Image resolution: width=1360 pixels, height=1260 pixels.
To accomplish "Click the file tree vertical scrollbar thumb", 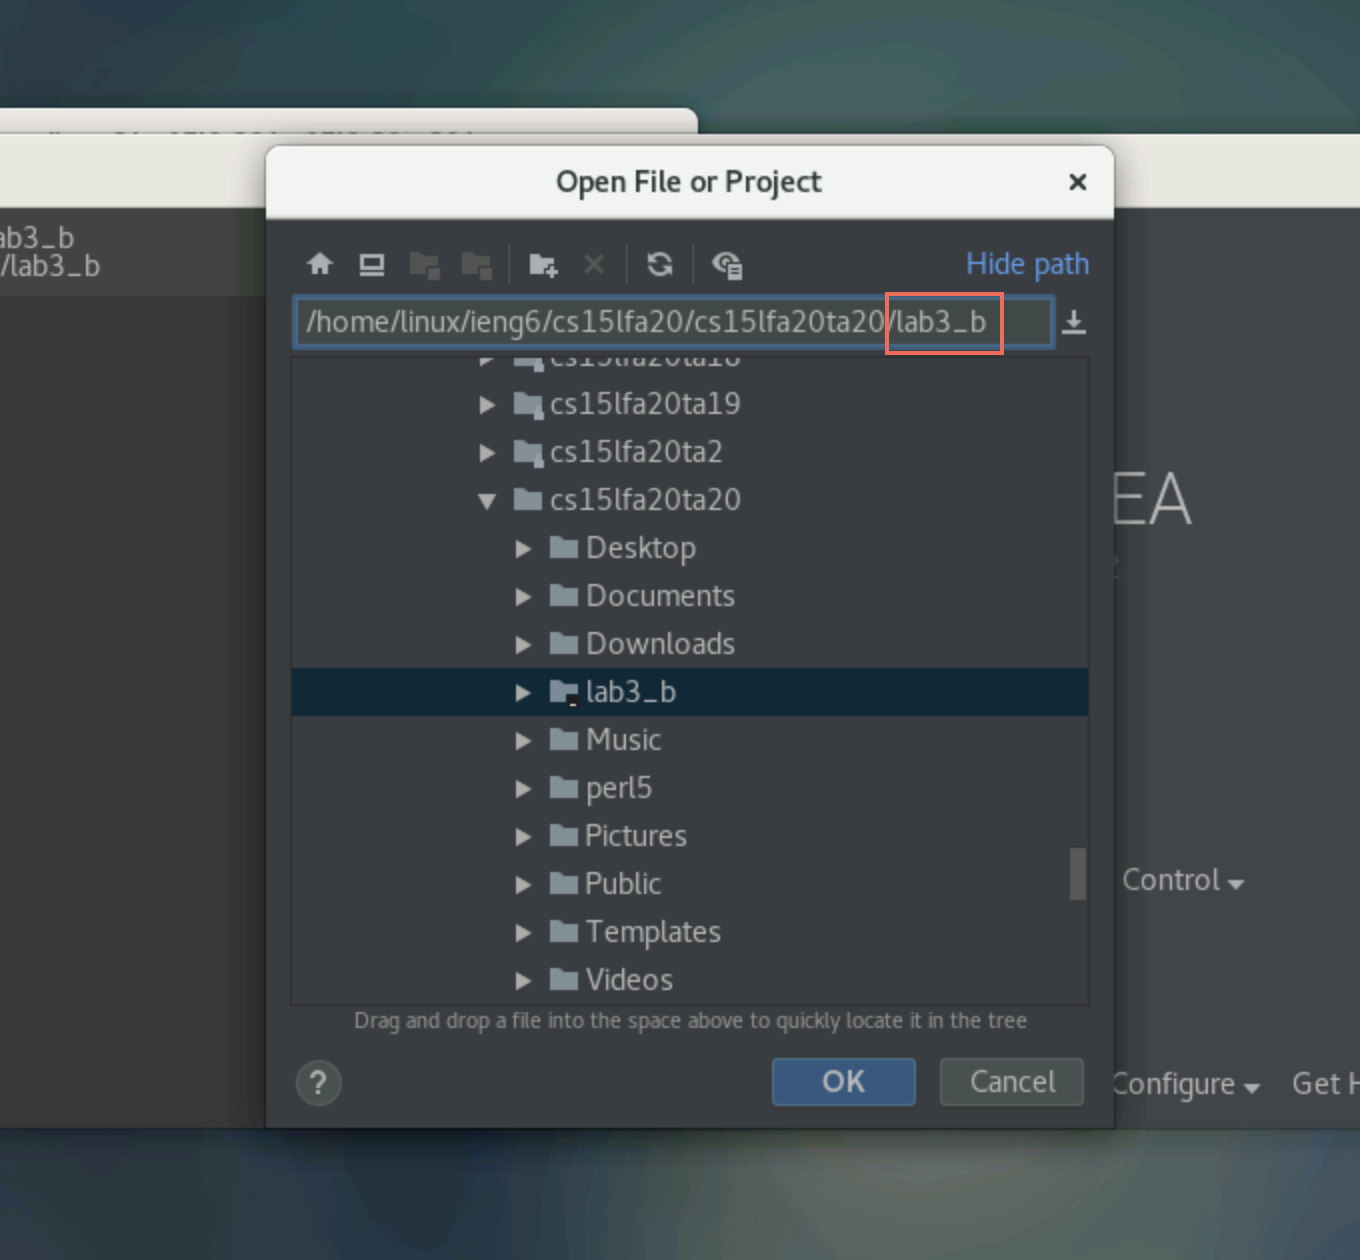I will [1077, 874].
